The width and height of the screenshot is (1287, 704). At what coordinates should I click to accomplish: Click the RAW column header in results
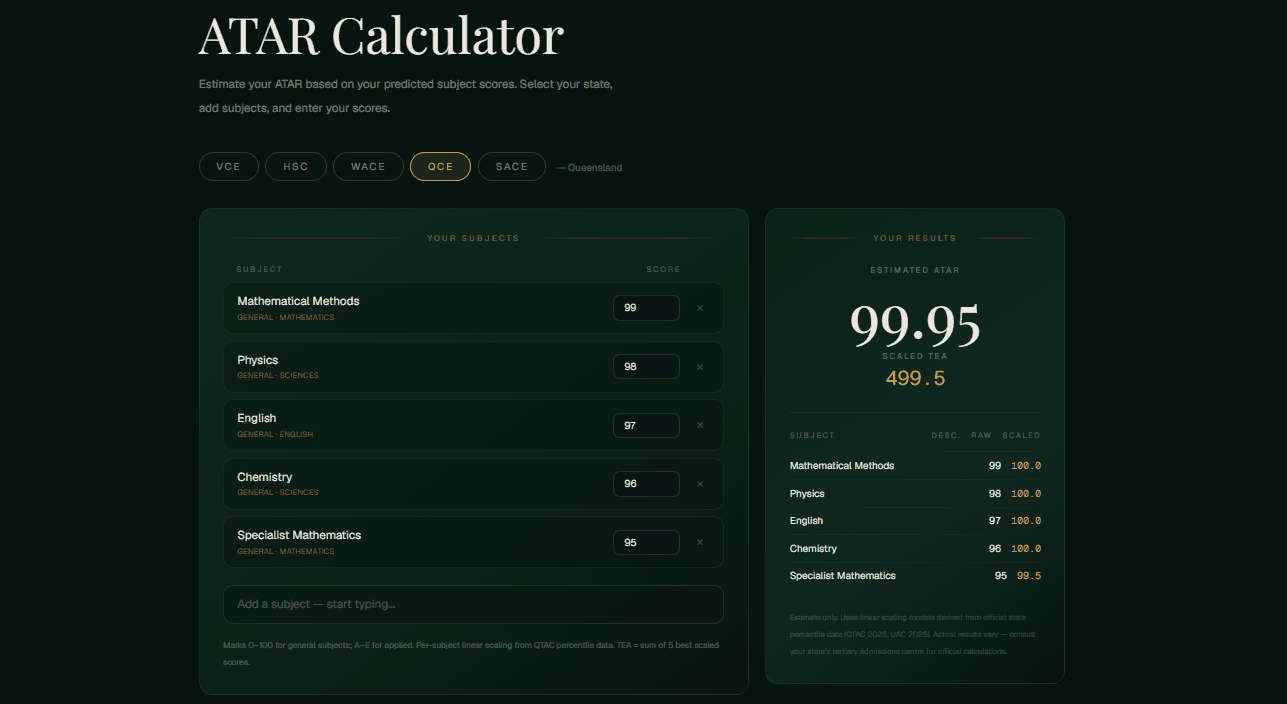[981, 436]
